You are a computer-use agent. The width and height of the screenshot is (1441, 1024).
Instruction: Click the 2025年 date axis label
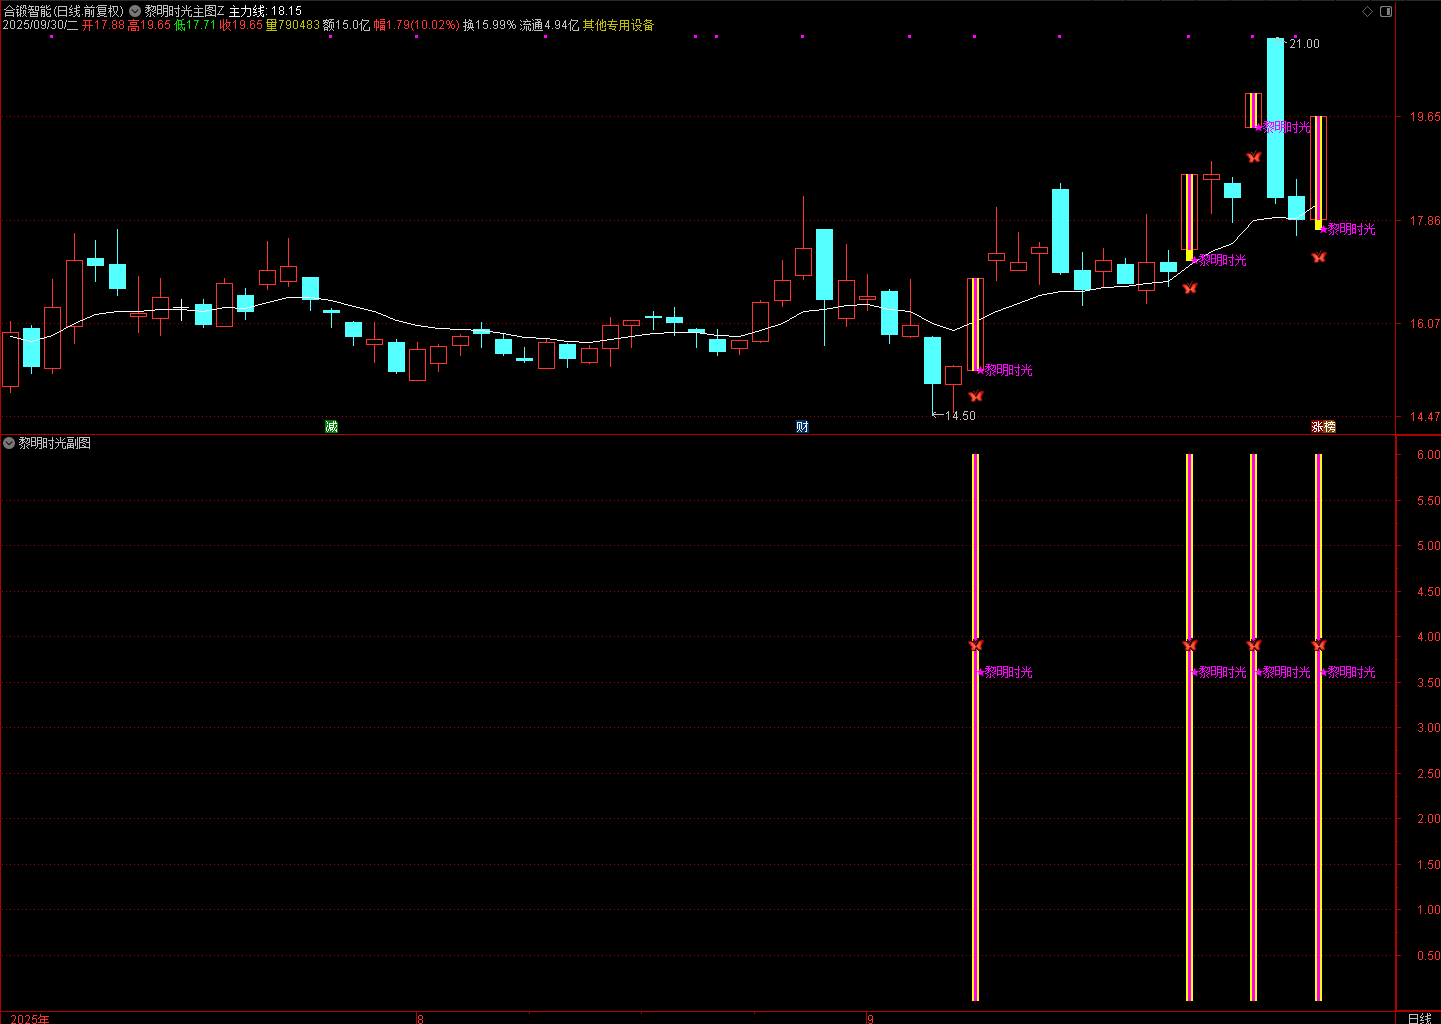click(x=30, y=1019)
